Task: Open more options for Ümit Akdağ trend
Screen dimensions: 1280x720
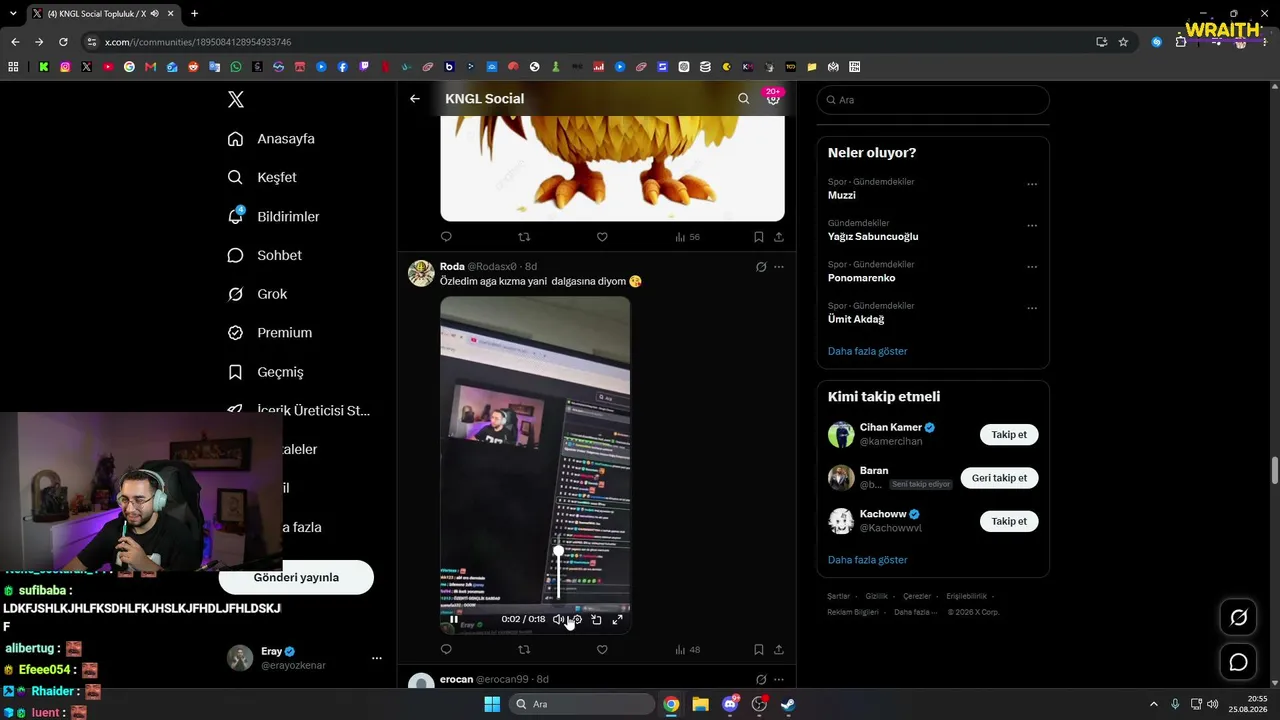Action: [1032, 308]
